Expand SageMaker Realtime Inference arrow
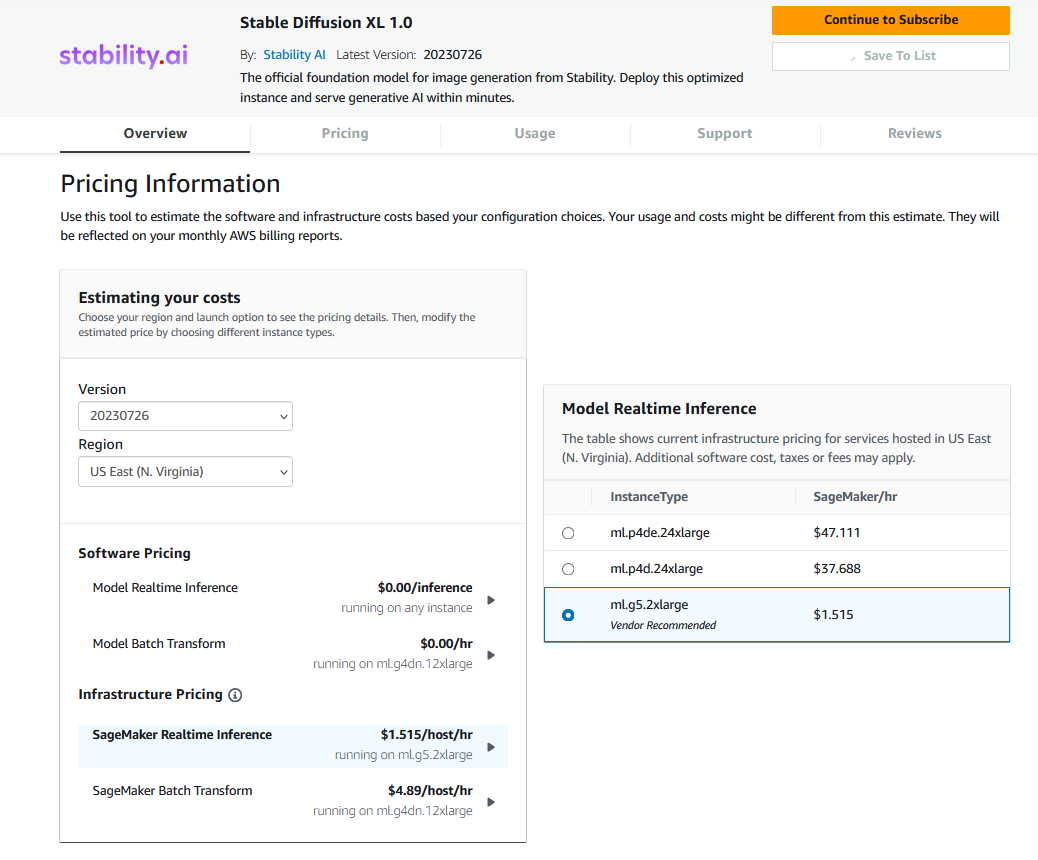 491,747
